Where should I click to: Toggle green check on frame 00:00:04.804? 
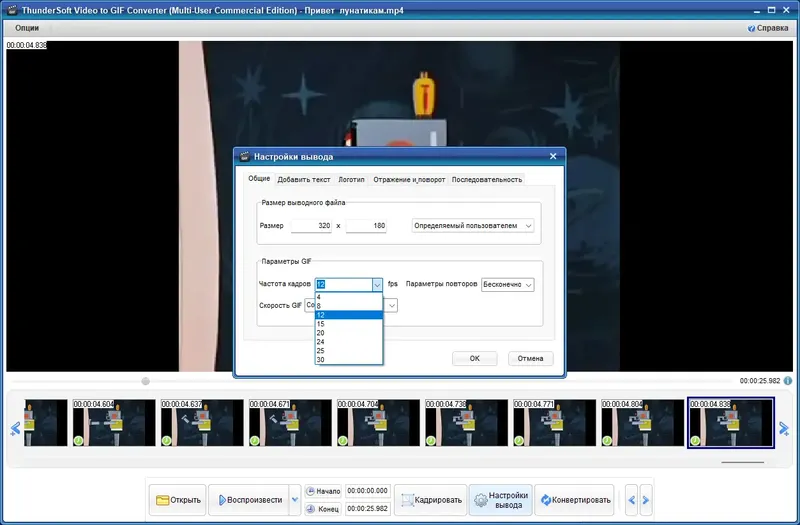pyautogui.click(x=607, y=440)
